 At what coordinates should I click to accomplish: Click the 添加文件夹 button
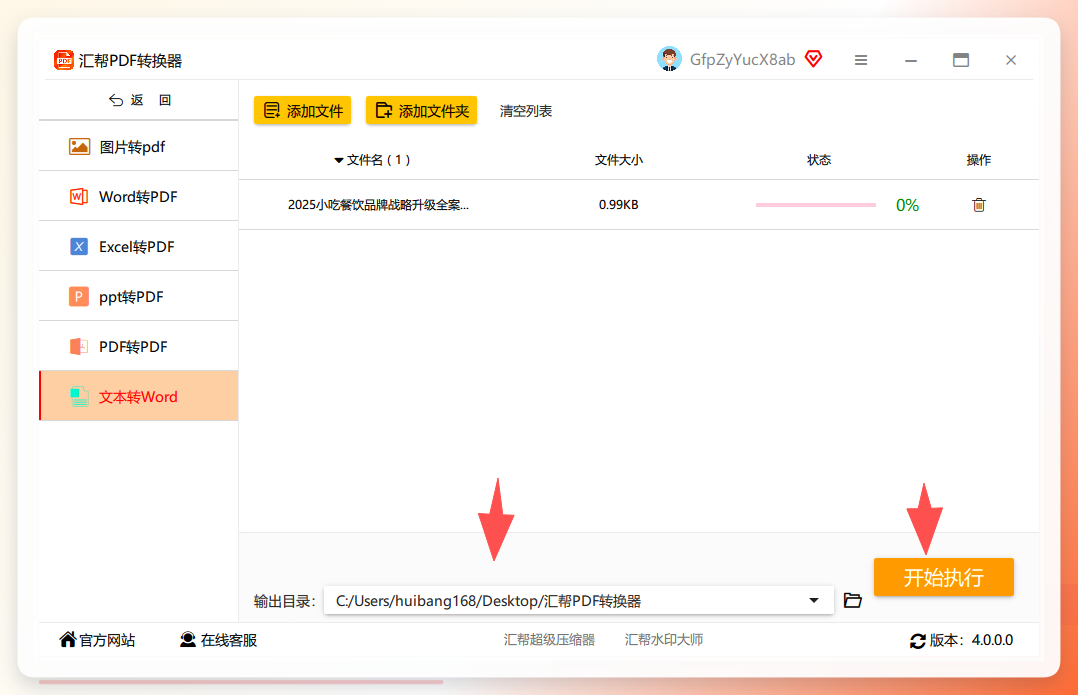421,111
